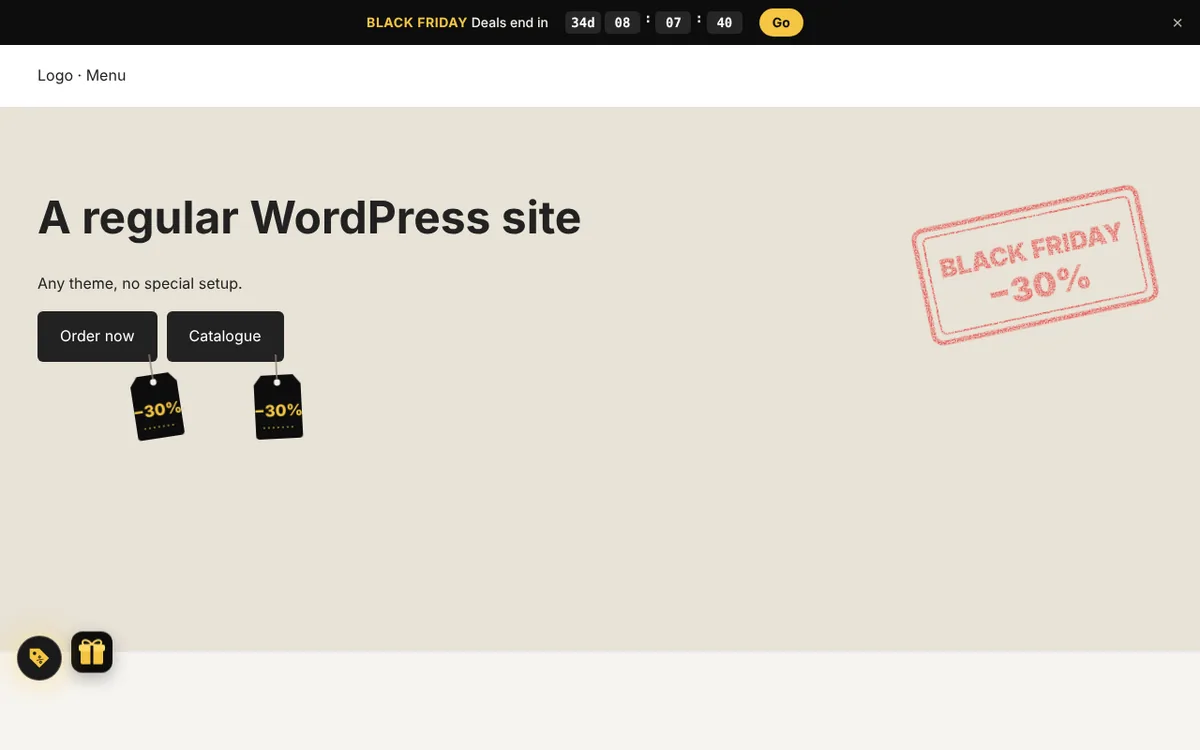Click the -30% tag hanging under Catalogue
1200x750 pixels.
coord(278,407)
